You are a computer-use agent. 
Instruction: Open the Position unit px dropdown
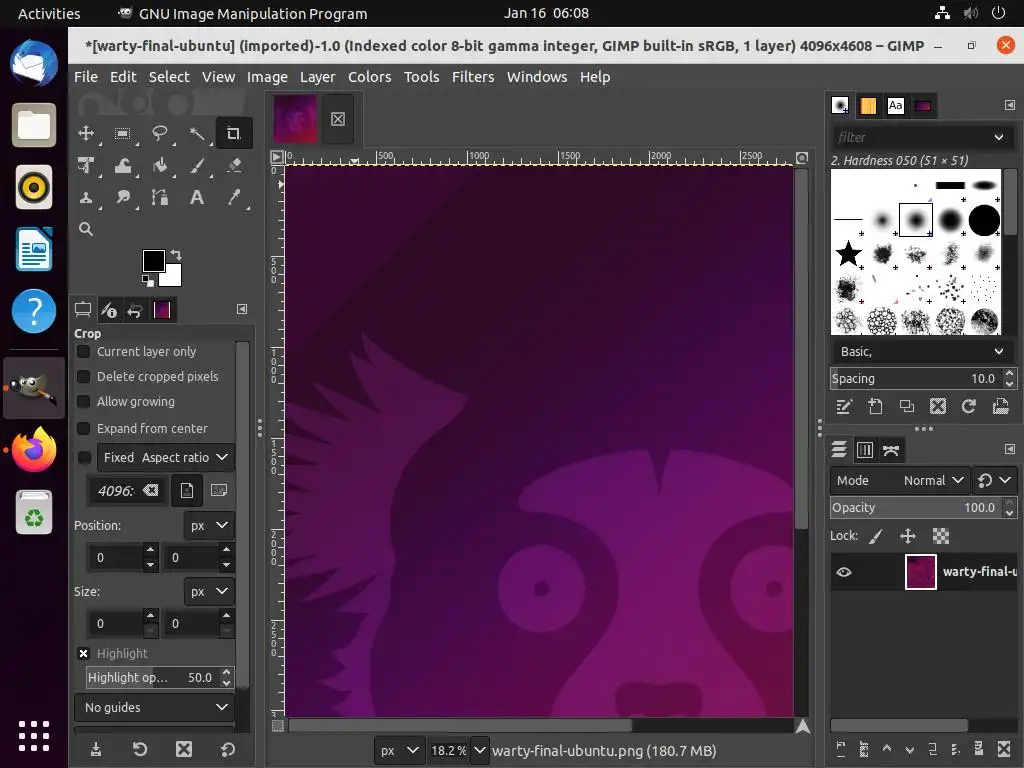[x=209, y=525]
